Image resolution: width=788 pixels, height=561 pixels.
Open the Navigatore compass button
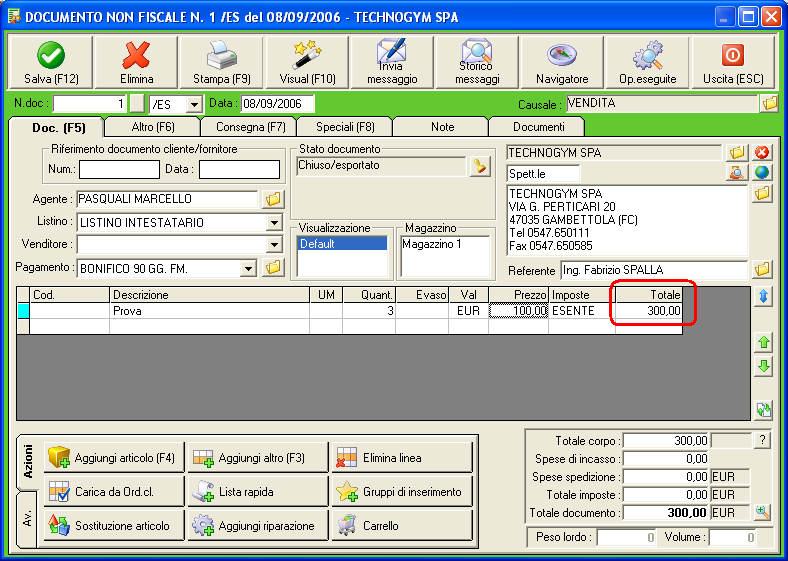(x=562, y=62)
